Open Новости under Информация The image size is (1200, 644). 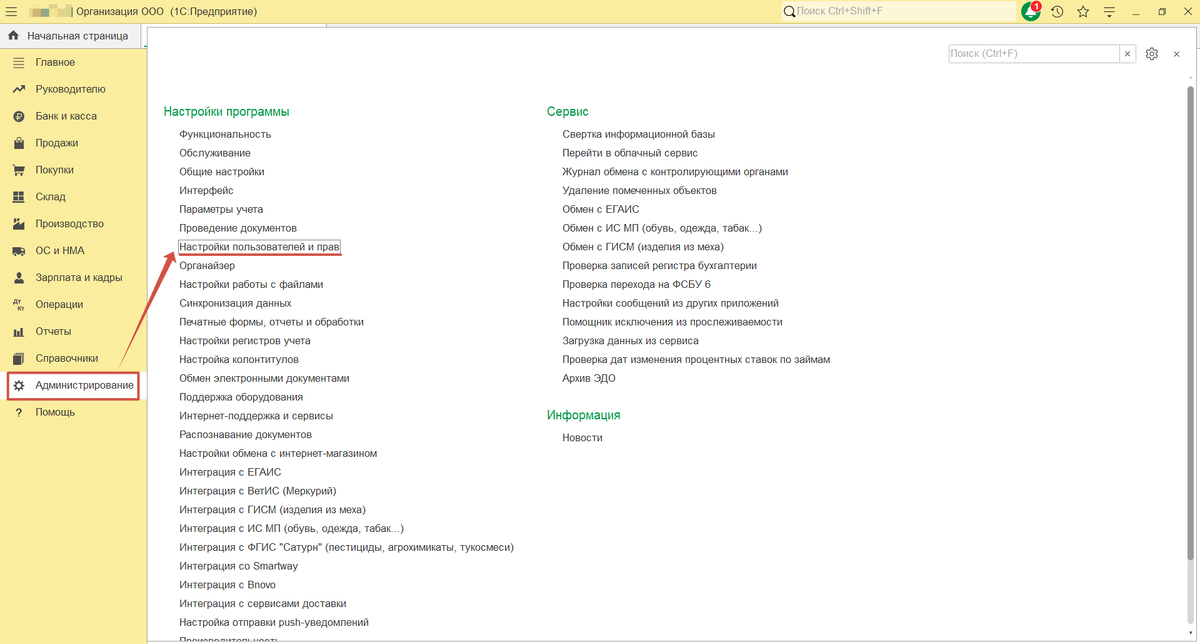[x=582, y=437]
